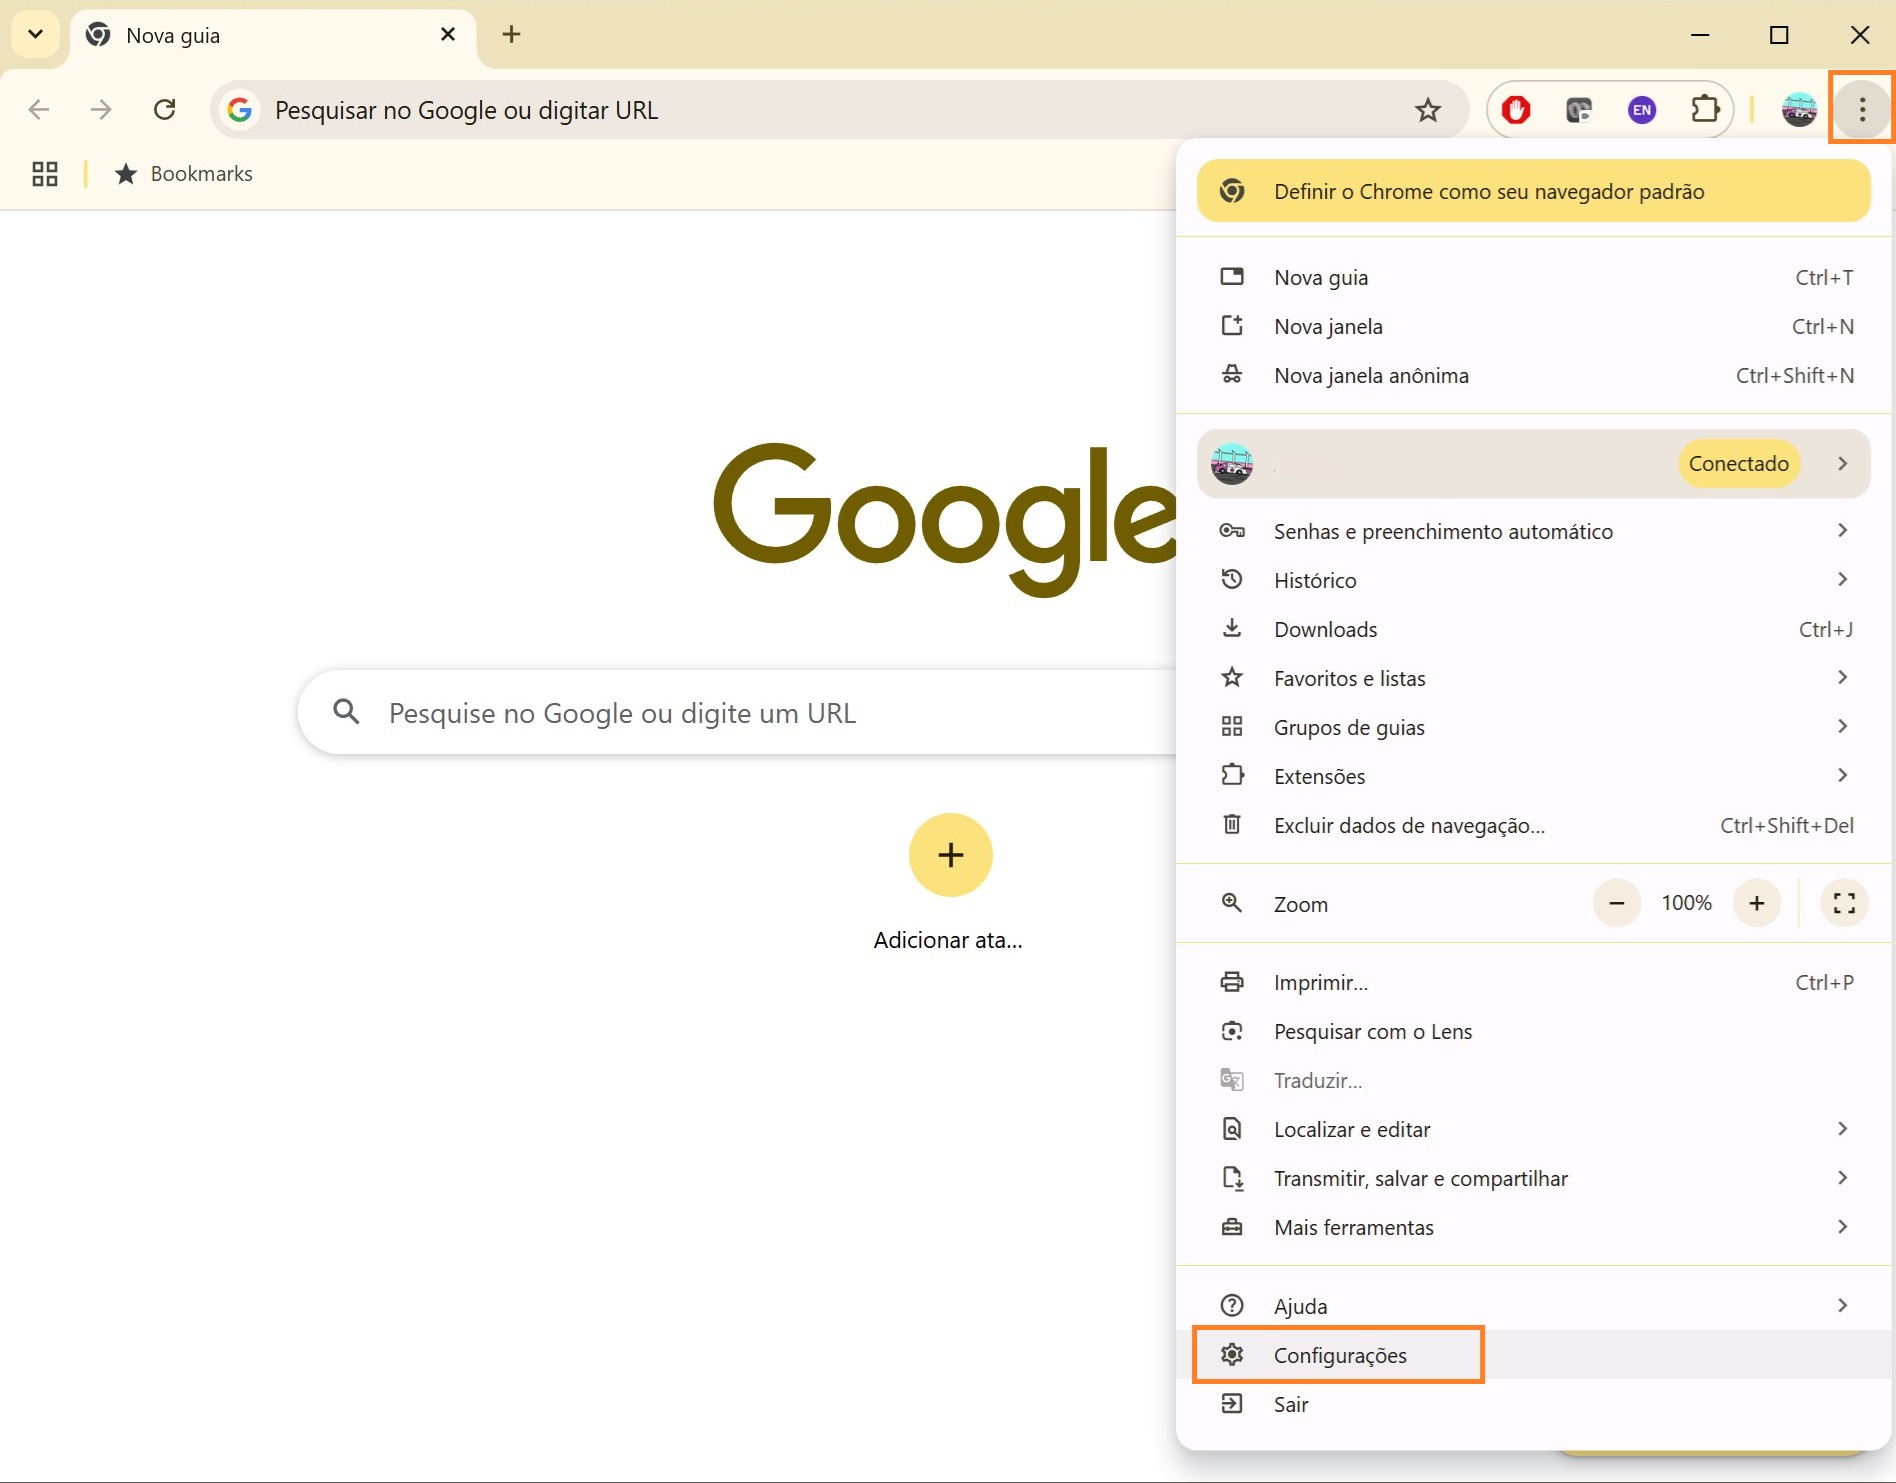This screenshot has width=1896, height=1483.
Task: Open the apps grid icon in bookmarks bar
Action: coord(45,174)
